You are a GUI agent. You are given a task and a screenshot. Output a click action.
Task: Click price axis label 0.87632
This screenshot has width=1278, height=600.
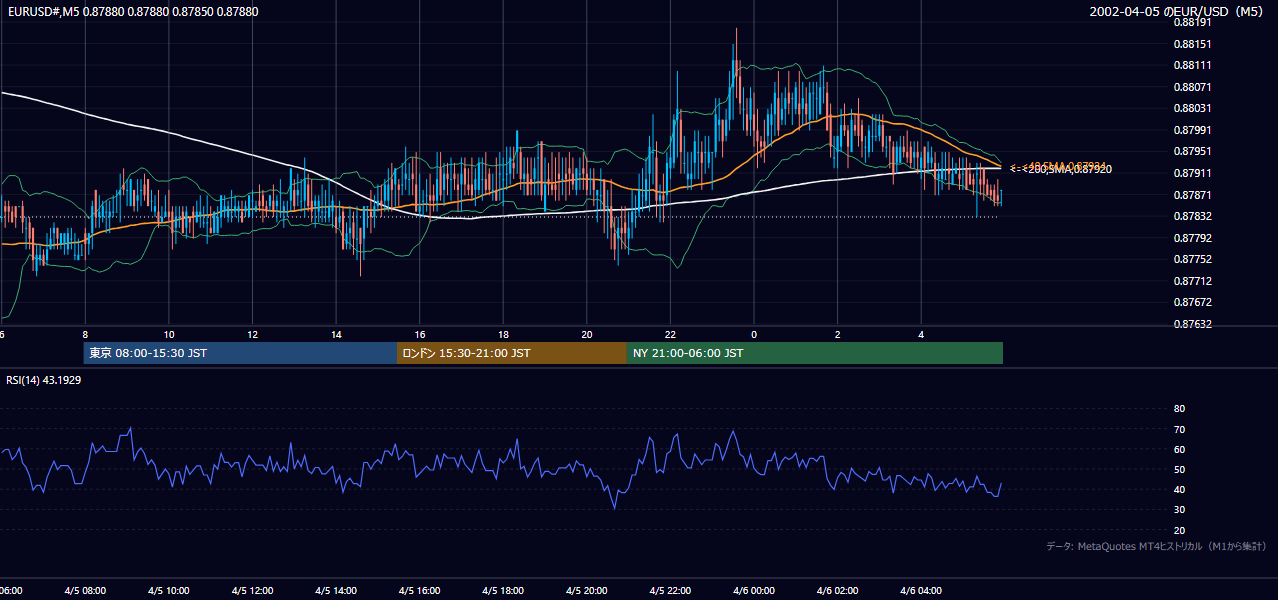pos(1192,324)
